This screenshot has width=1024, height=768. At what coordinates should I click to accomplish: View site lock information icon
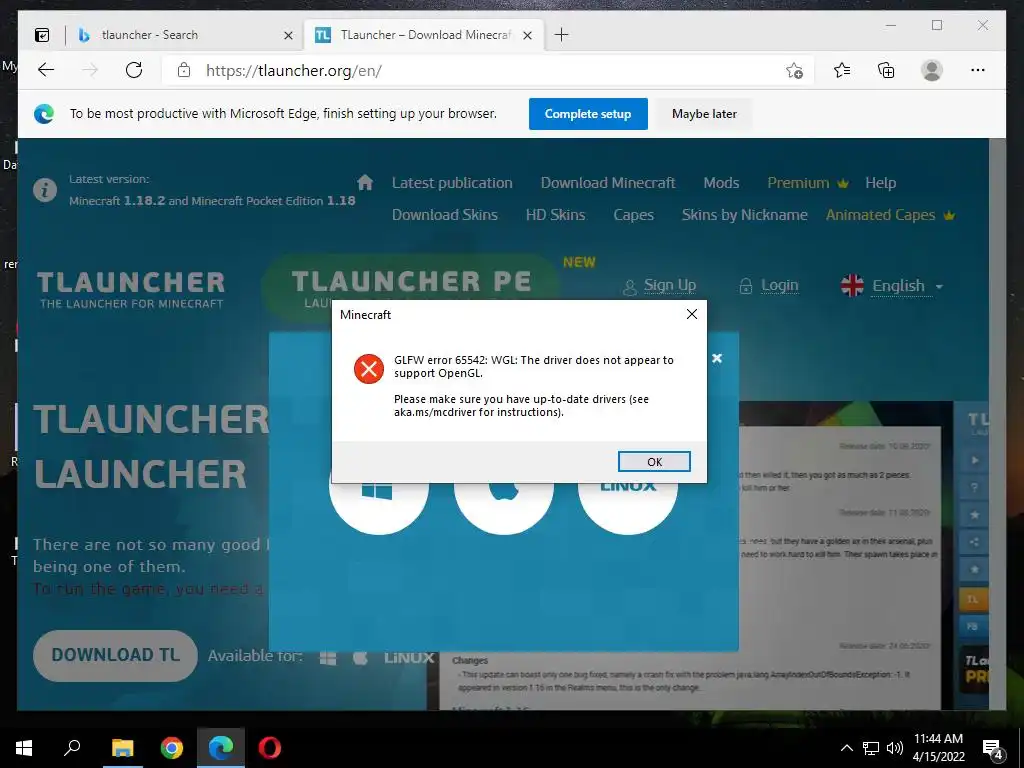[184, 70]
